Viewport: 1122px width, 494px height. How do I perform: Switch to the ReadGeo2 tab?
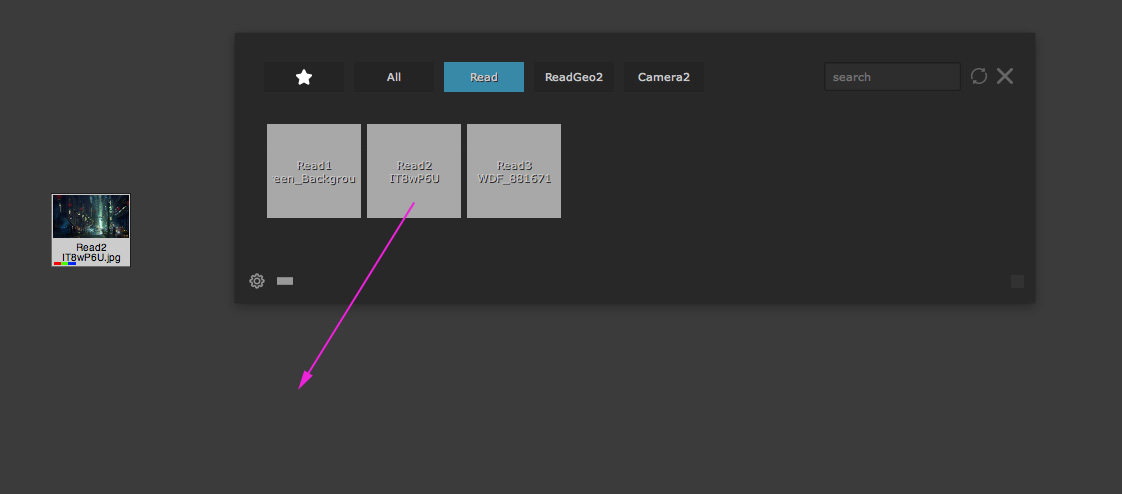574,77
